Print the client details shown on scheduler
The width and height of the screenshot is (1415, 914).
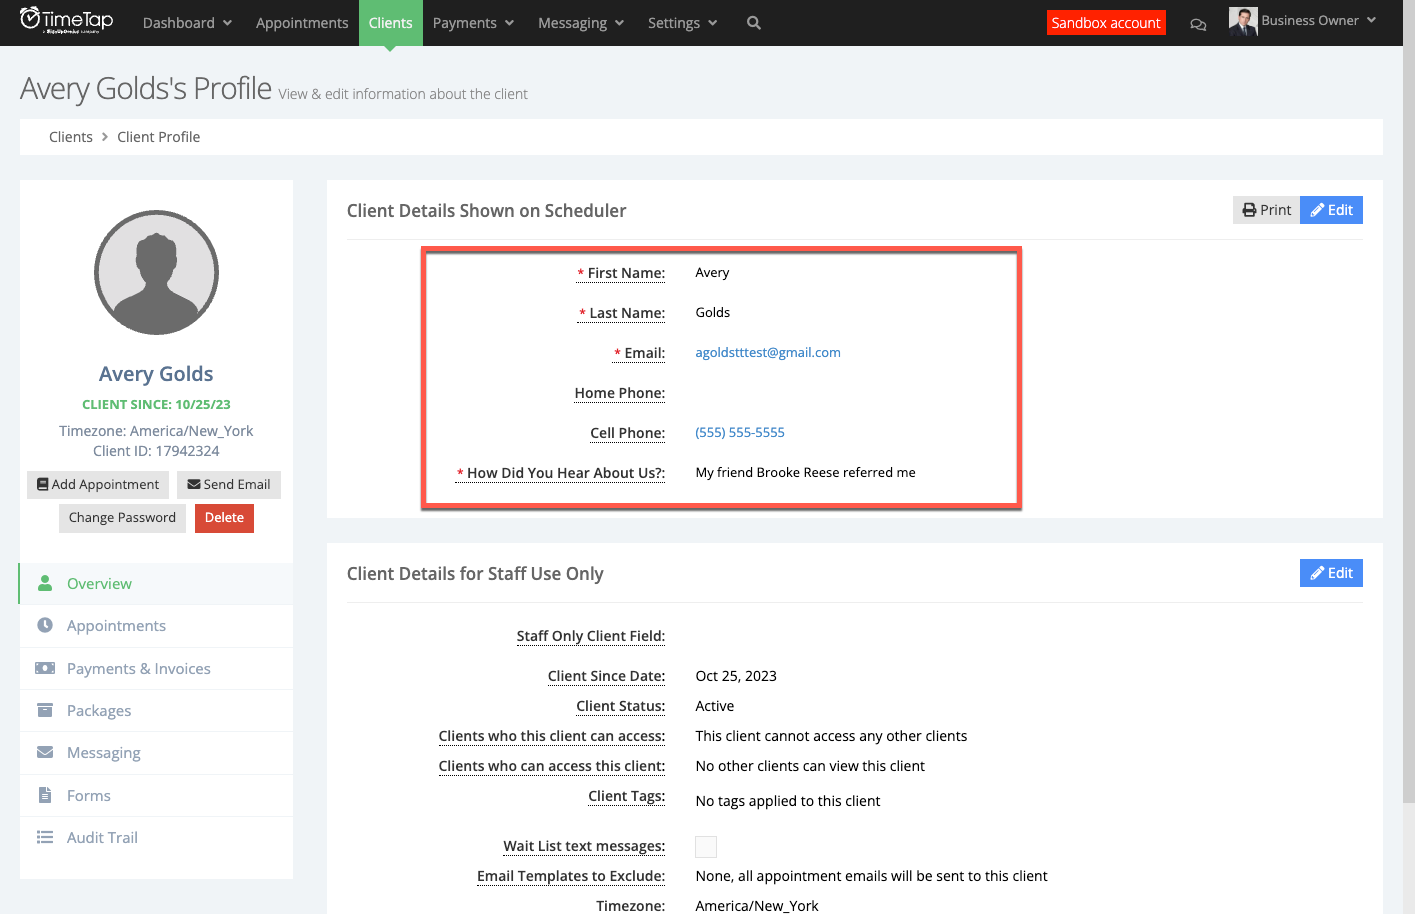1266,209
